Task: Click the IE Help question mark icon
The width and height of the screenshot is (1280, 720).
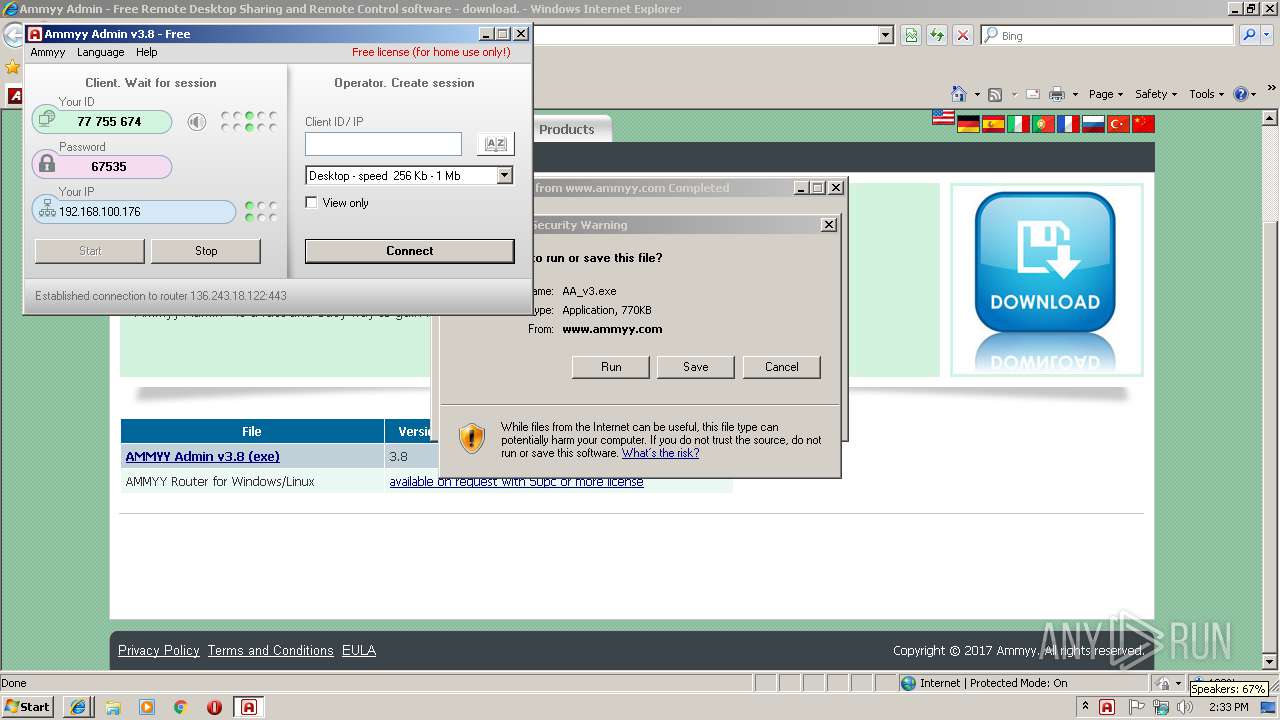Action: (1241, 94)
